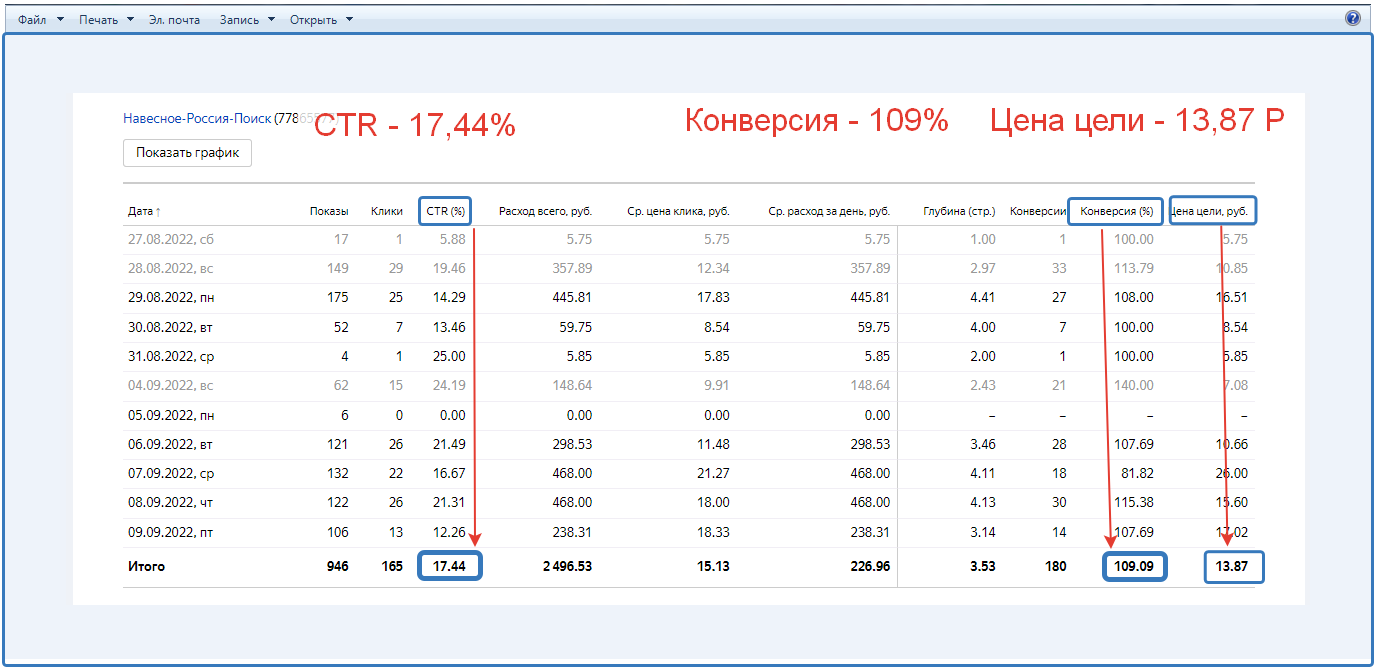1376x667 pixels.
Task: Click Эл. почта menu item
Action: (x=174, y=19)
